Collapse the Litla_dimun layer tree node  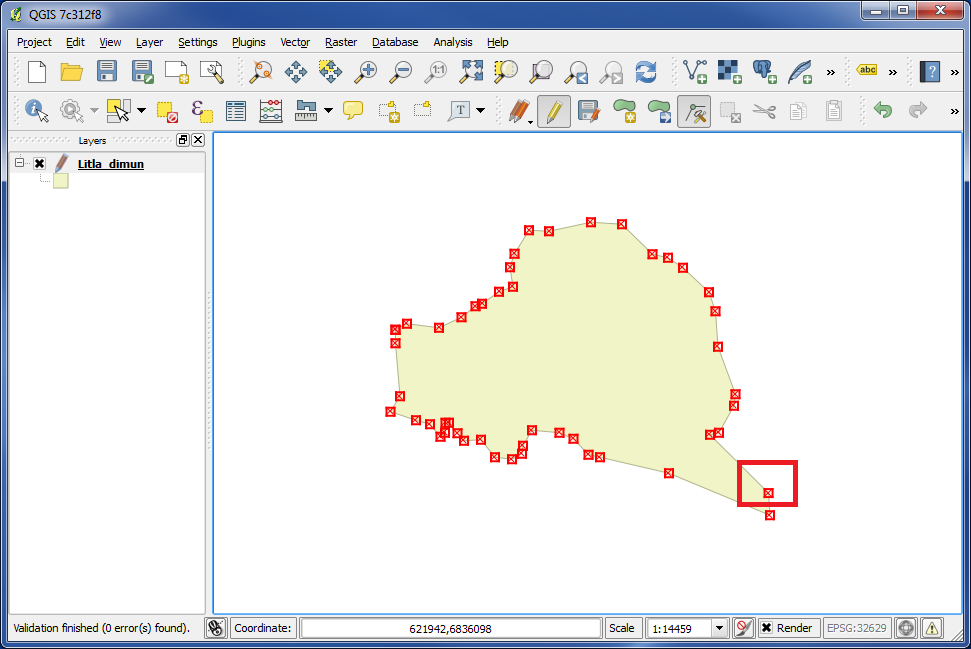pyautogui.click(x=19, y=163)
